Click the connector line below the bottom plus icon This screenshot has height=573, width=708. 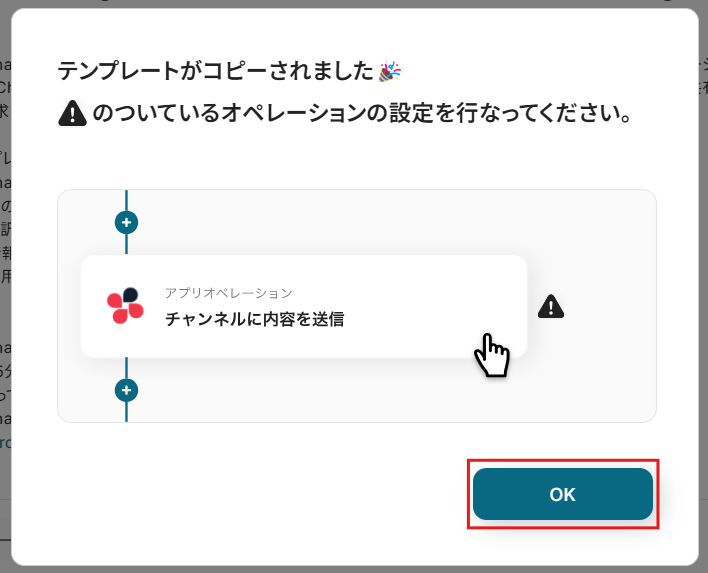coord(126,412)
